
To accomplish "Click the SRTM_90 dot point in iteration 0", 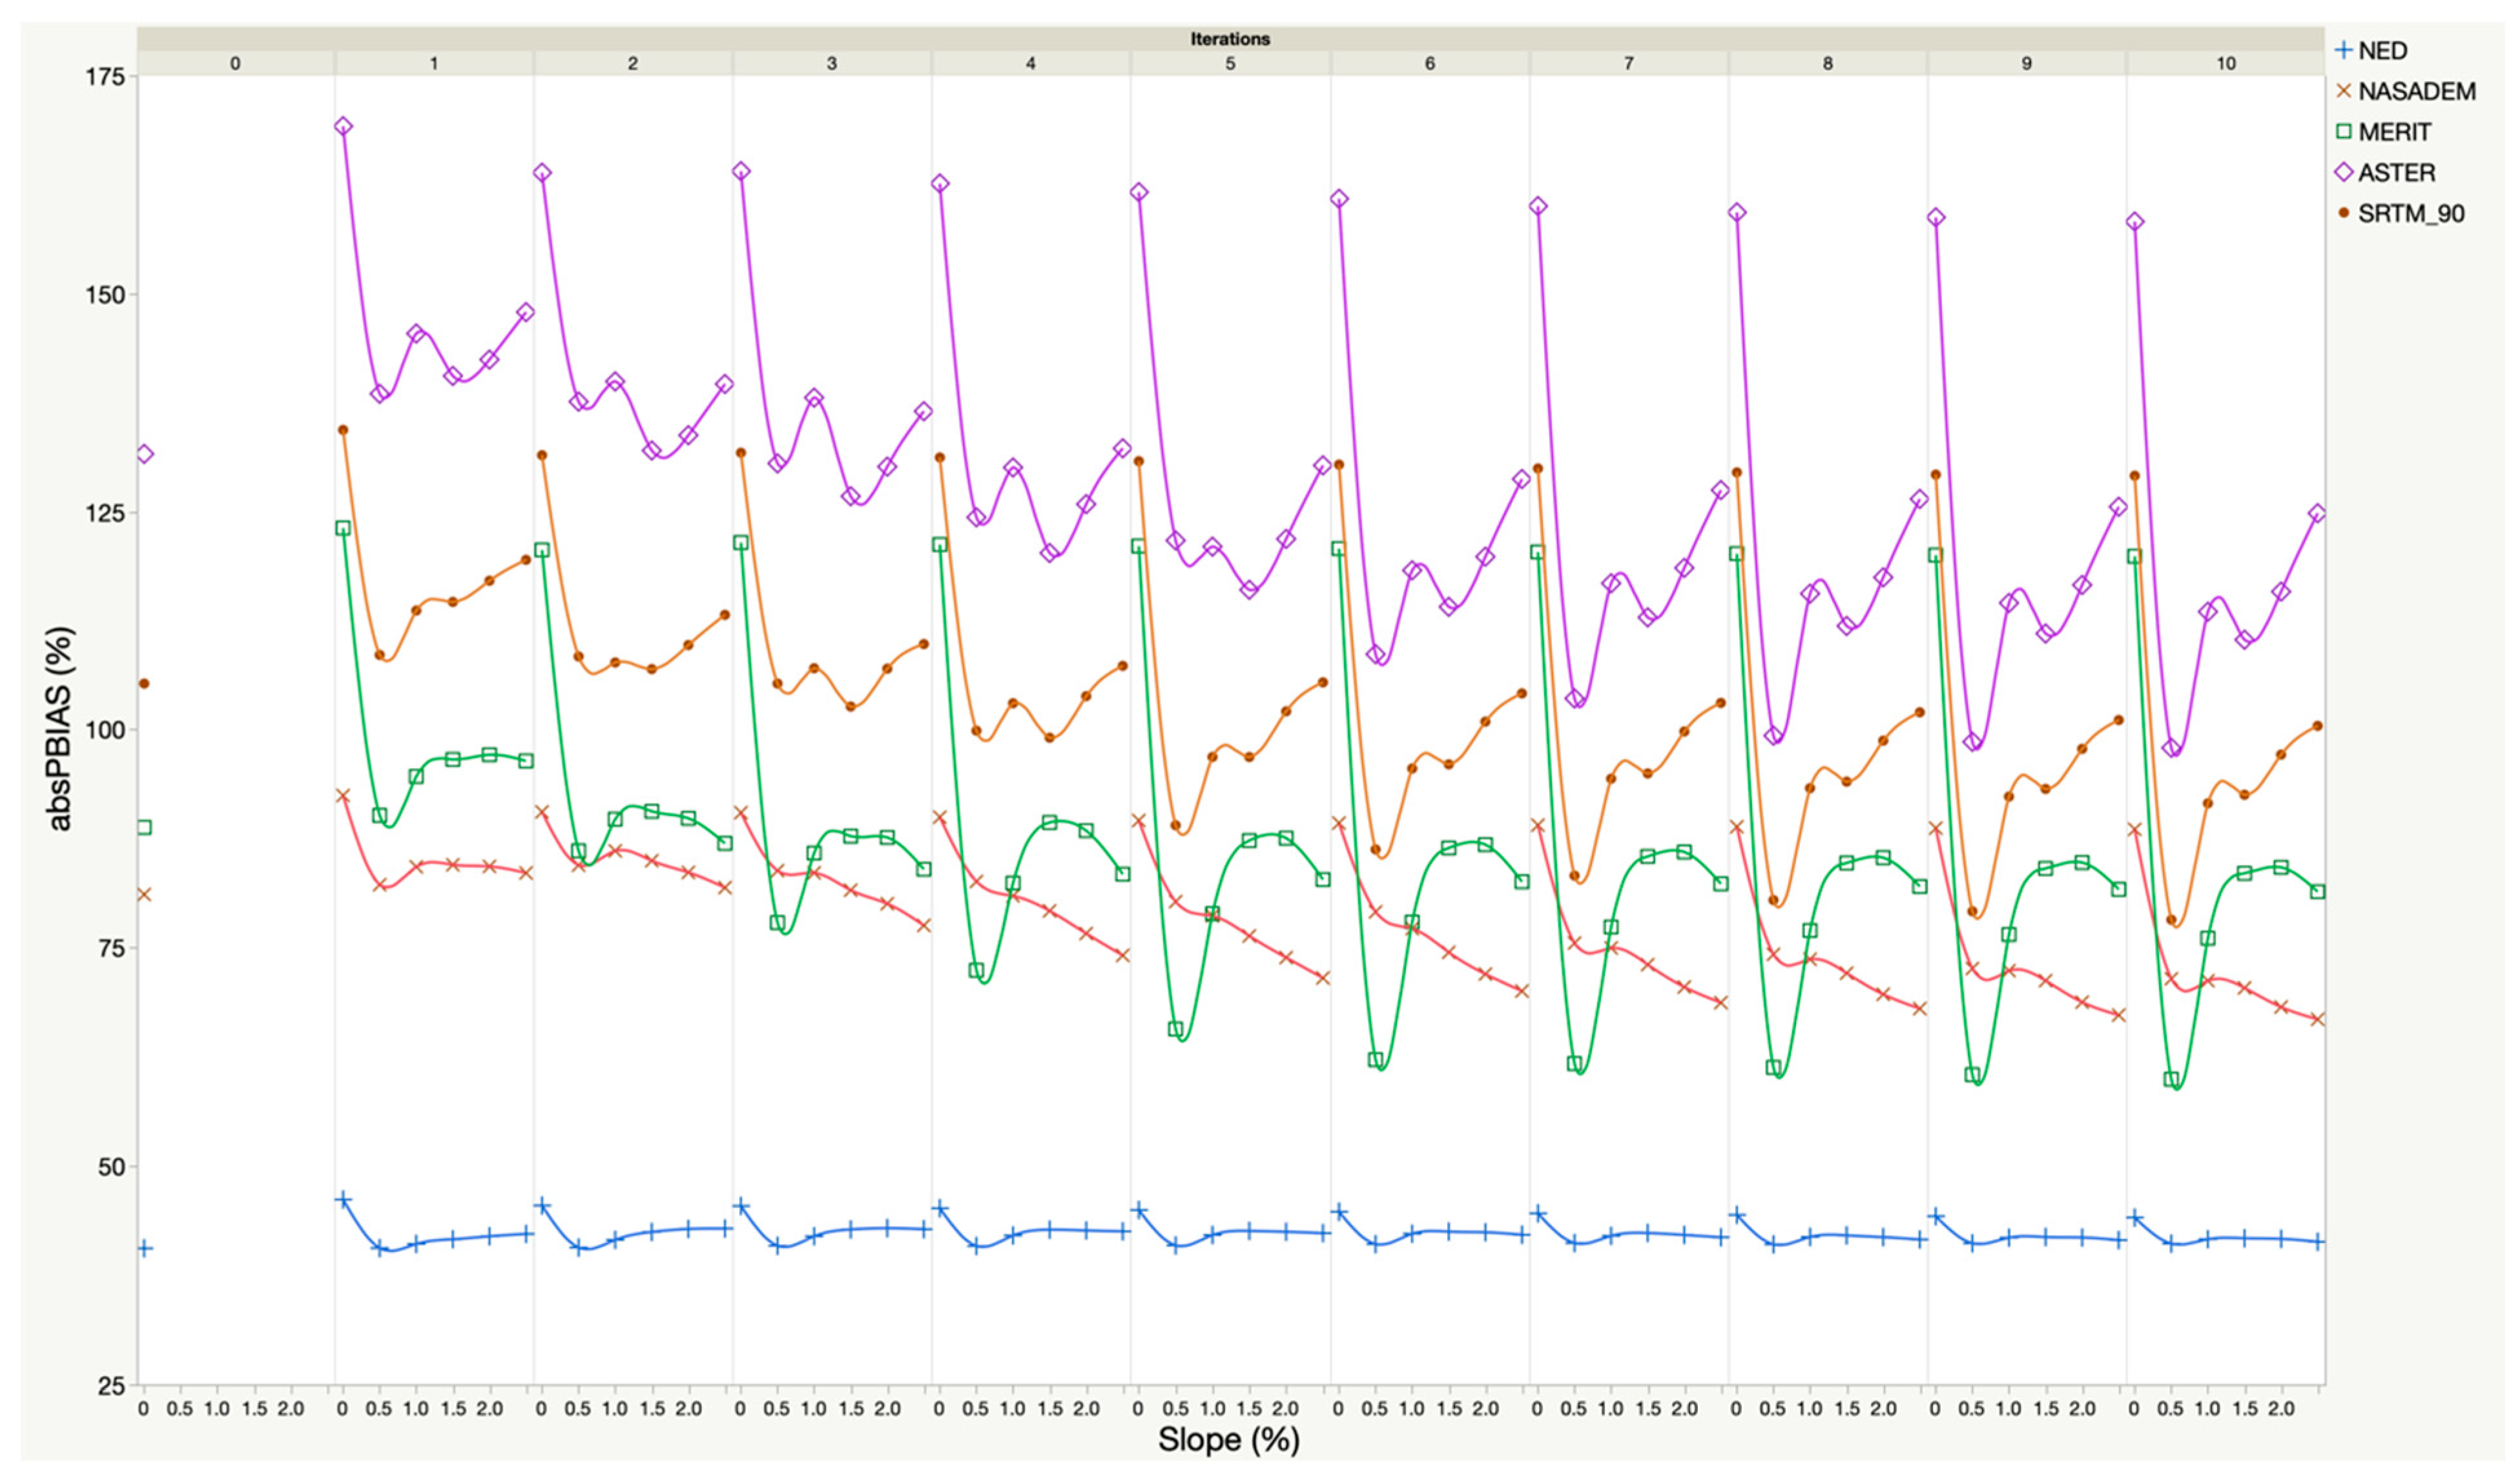I will [144, 684].
